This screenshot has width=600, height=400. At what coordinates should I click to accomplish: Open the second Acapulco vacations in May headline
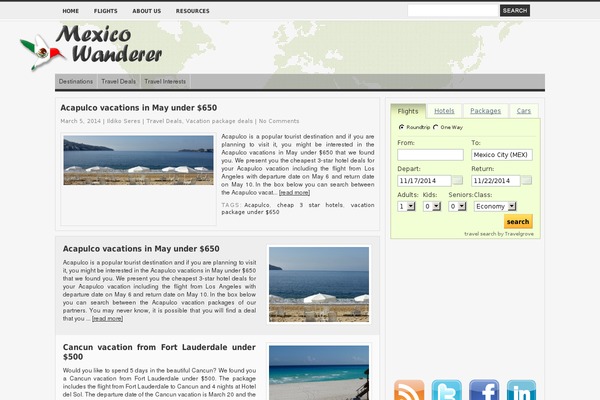(x=141, y=249)
